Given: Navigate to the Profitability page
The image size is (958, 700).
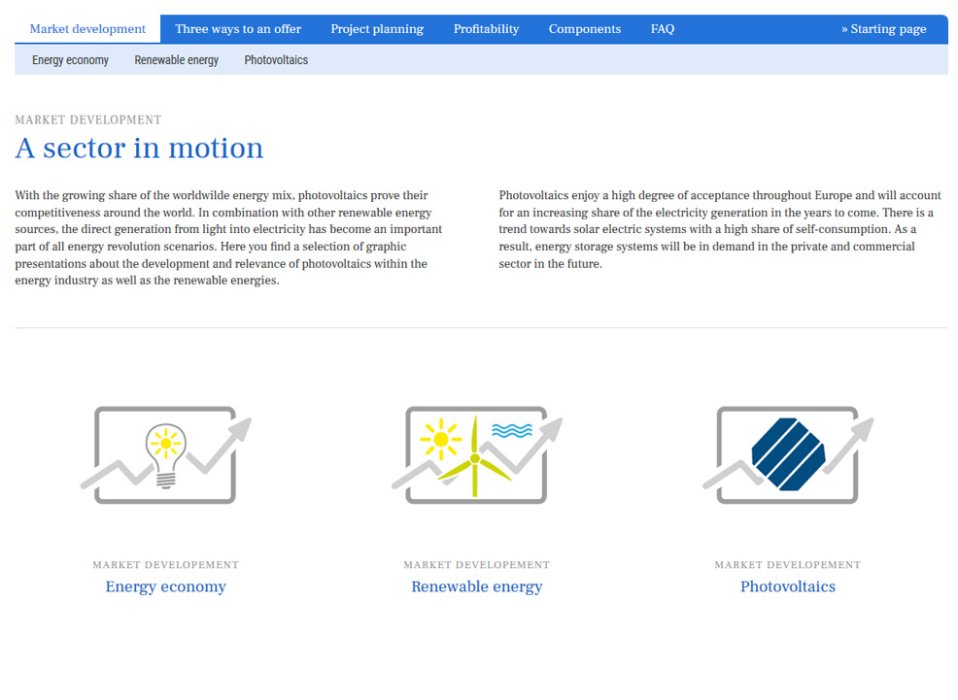Looking at the screenshot, I should point(486,29).
